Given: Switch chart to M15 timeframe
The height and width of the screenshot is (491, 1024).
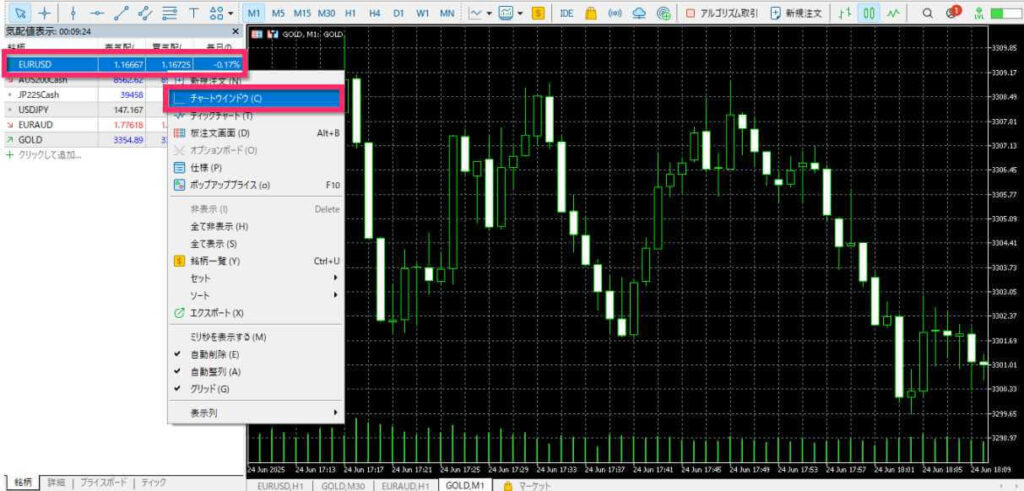Looking at the screenshot, I should pos(302,12).
